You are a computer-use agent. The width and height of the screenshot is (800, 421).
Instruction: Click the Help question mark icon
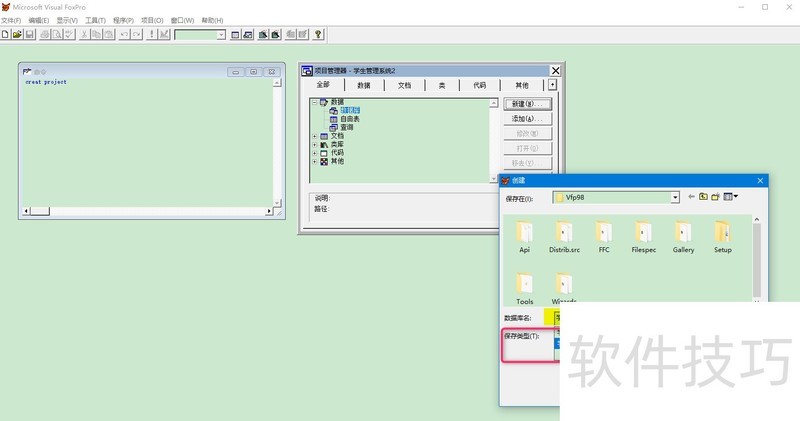click(318, 34)
